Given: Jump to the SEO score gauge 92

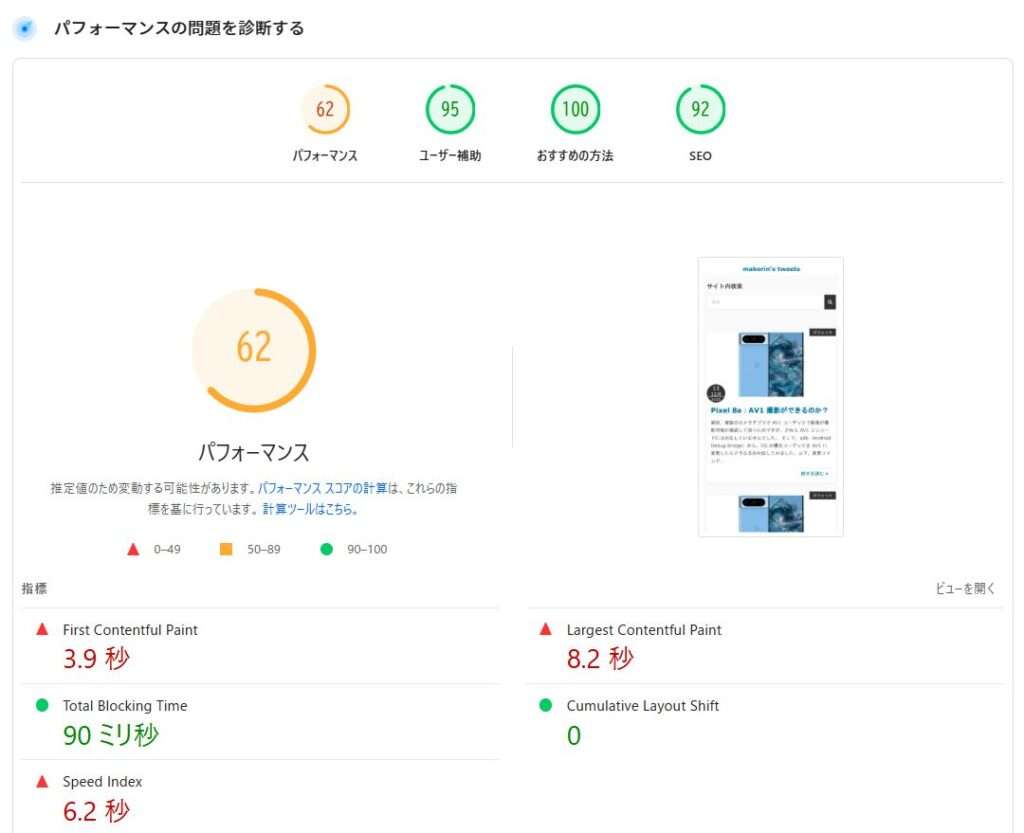Looking at the screenshot, I should coord(700,110).
